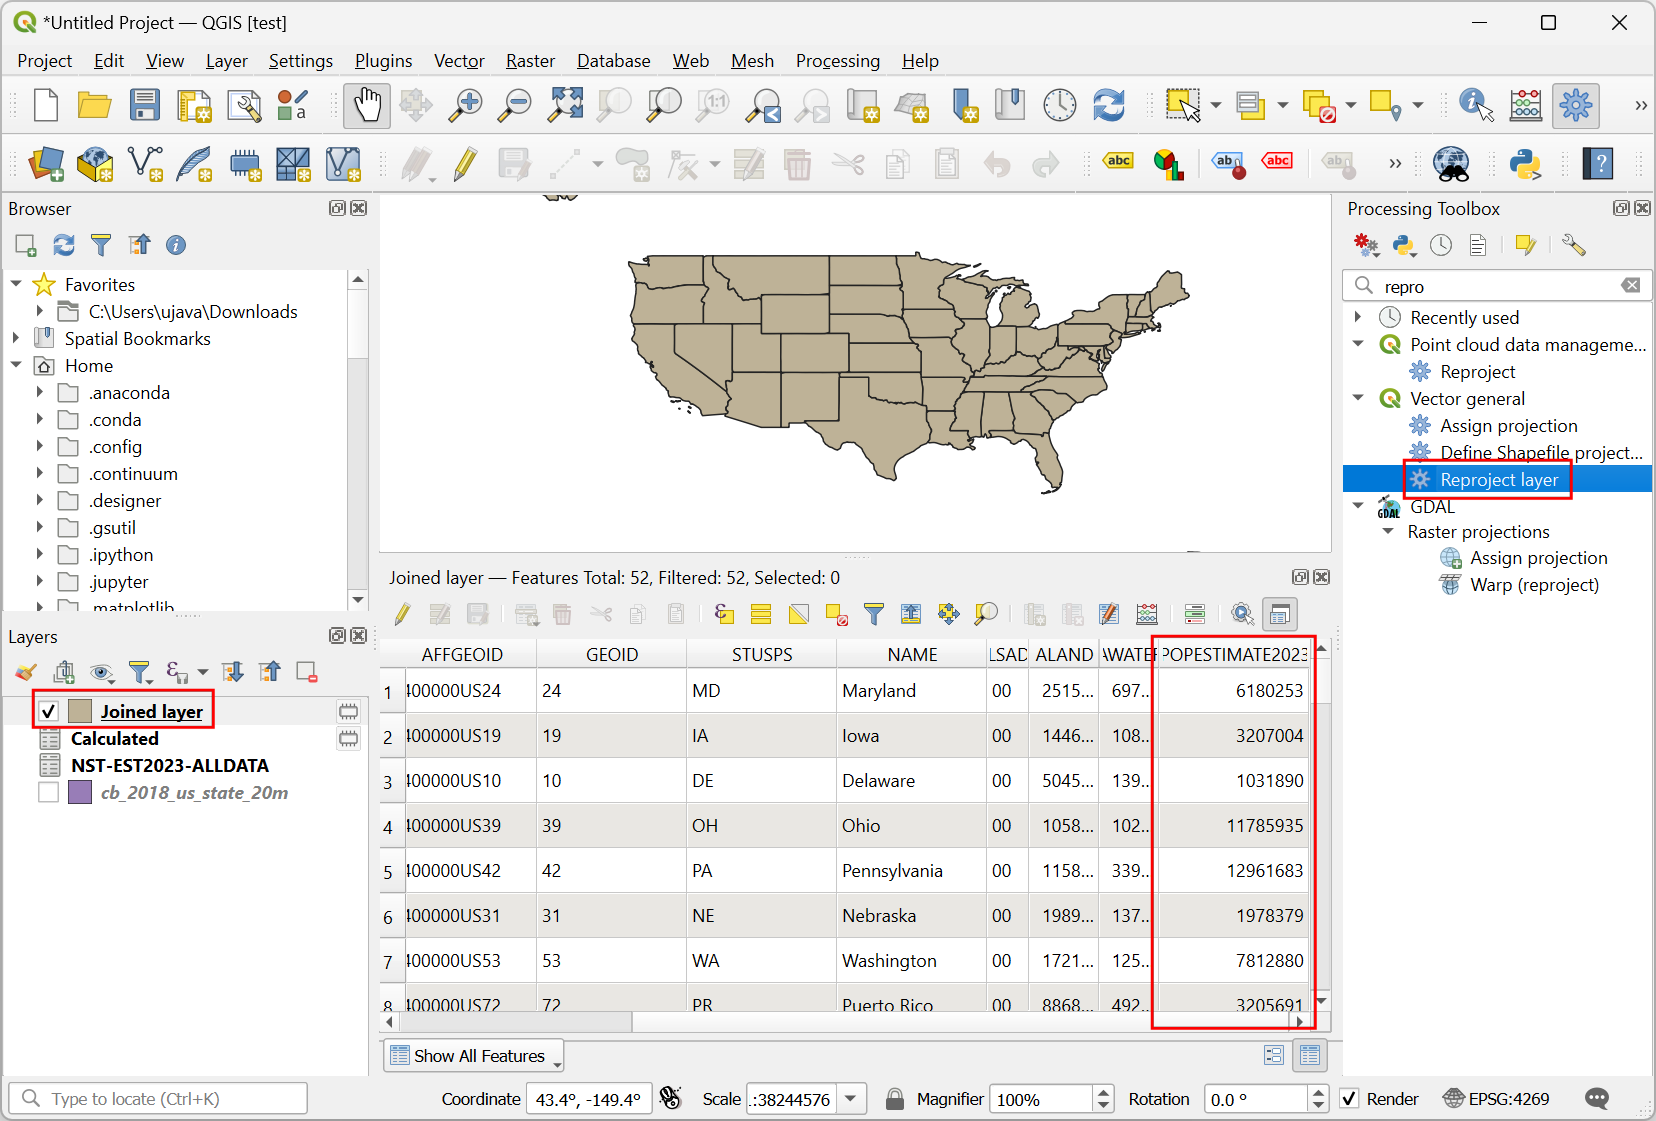The height and width of the screenshot is (1121, 1656).
Task: Click the EPSG:4269 CRS button
Action: click(1496, 1099)
